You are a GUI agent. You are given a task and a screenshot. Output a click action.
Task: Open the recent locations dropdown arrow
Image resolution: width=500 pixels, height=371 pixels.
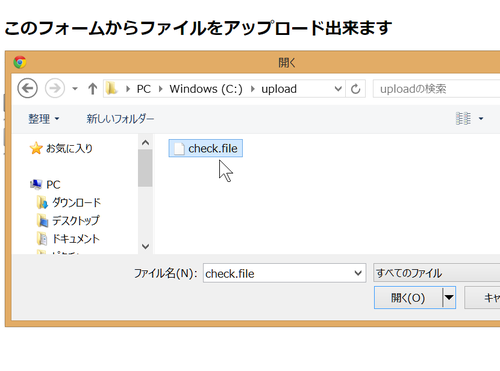(x=75, y=89)
